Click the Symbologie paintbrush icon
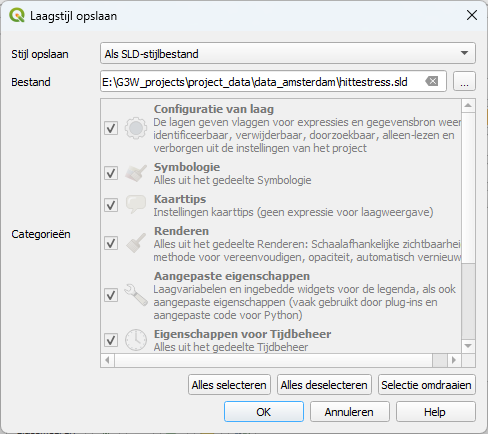This screenshot has height=434, width=488. 136,173
